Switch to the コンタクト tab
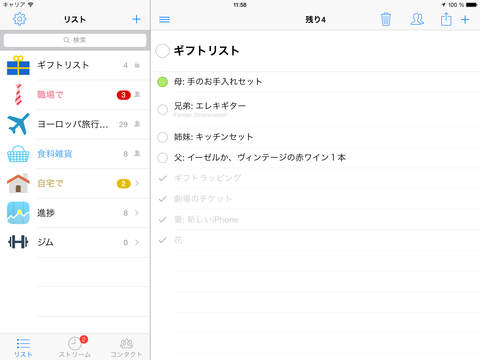This screenshot has width=480, height=360. 126,347
